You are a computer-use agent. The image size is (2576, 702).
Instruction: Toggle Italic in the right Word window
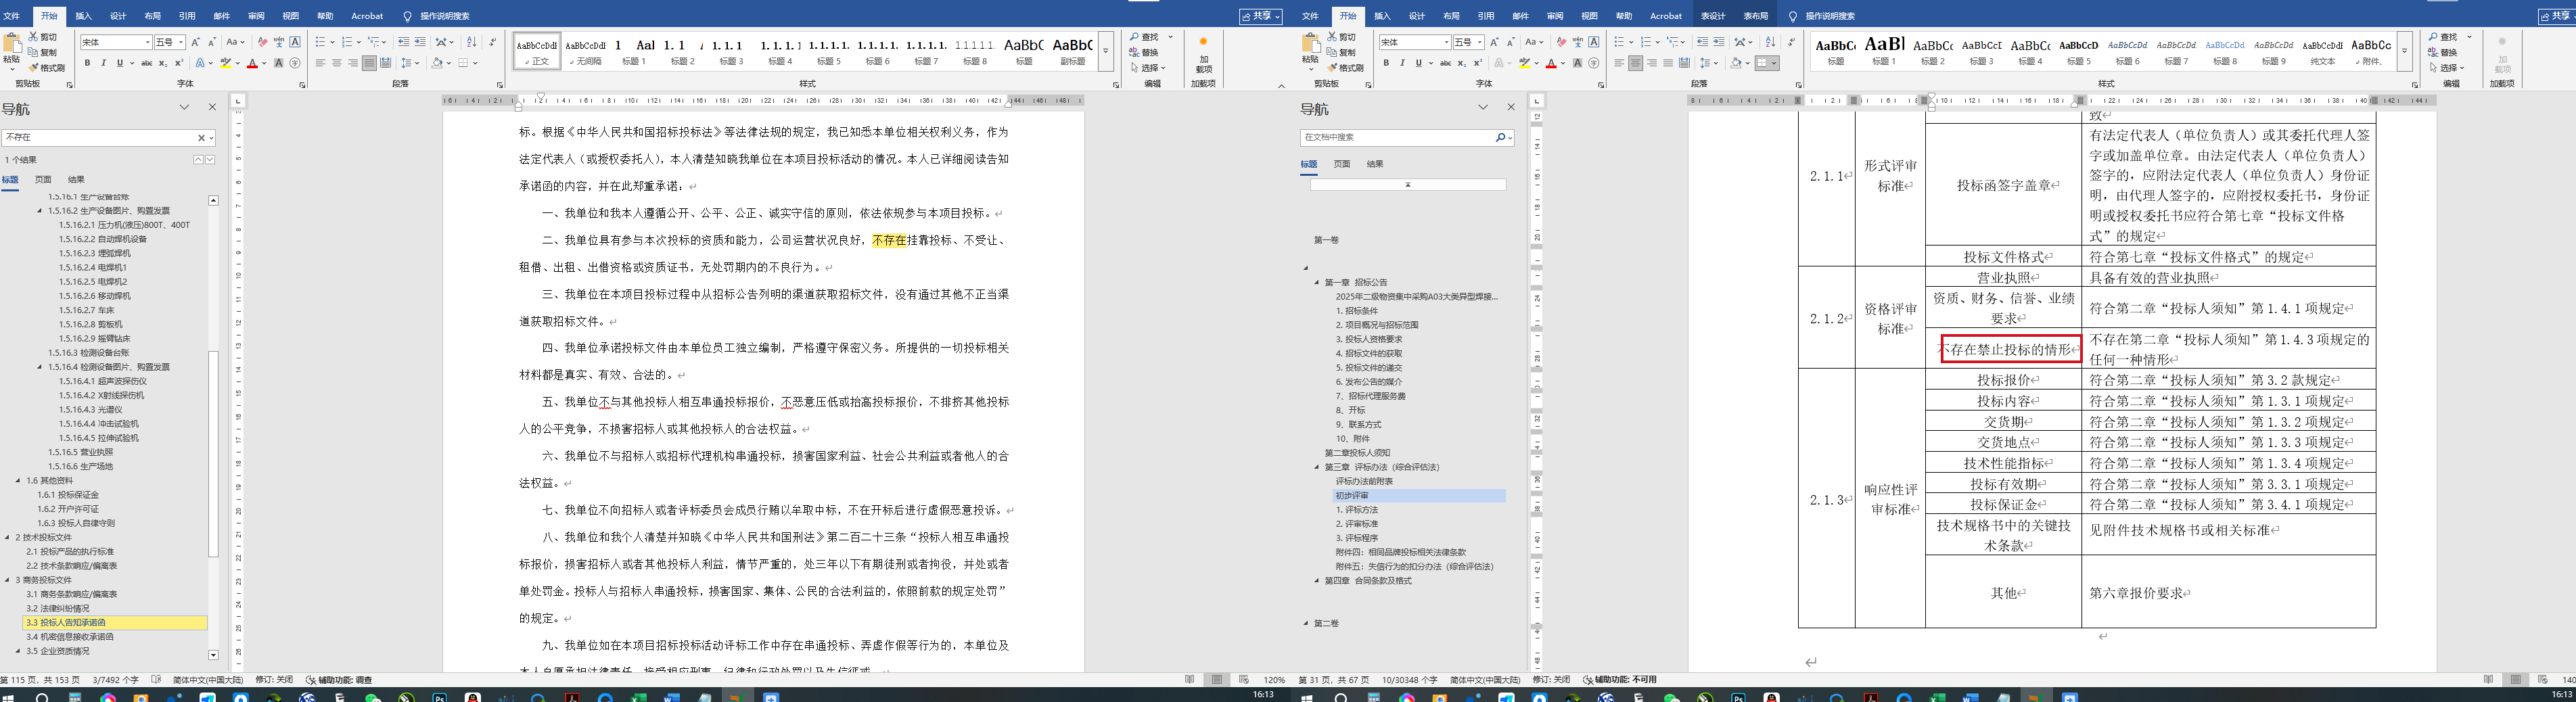(1402, 63)
